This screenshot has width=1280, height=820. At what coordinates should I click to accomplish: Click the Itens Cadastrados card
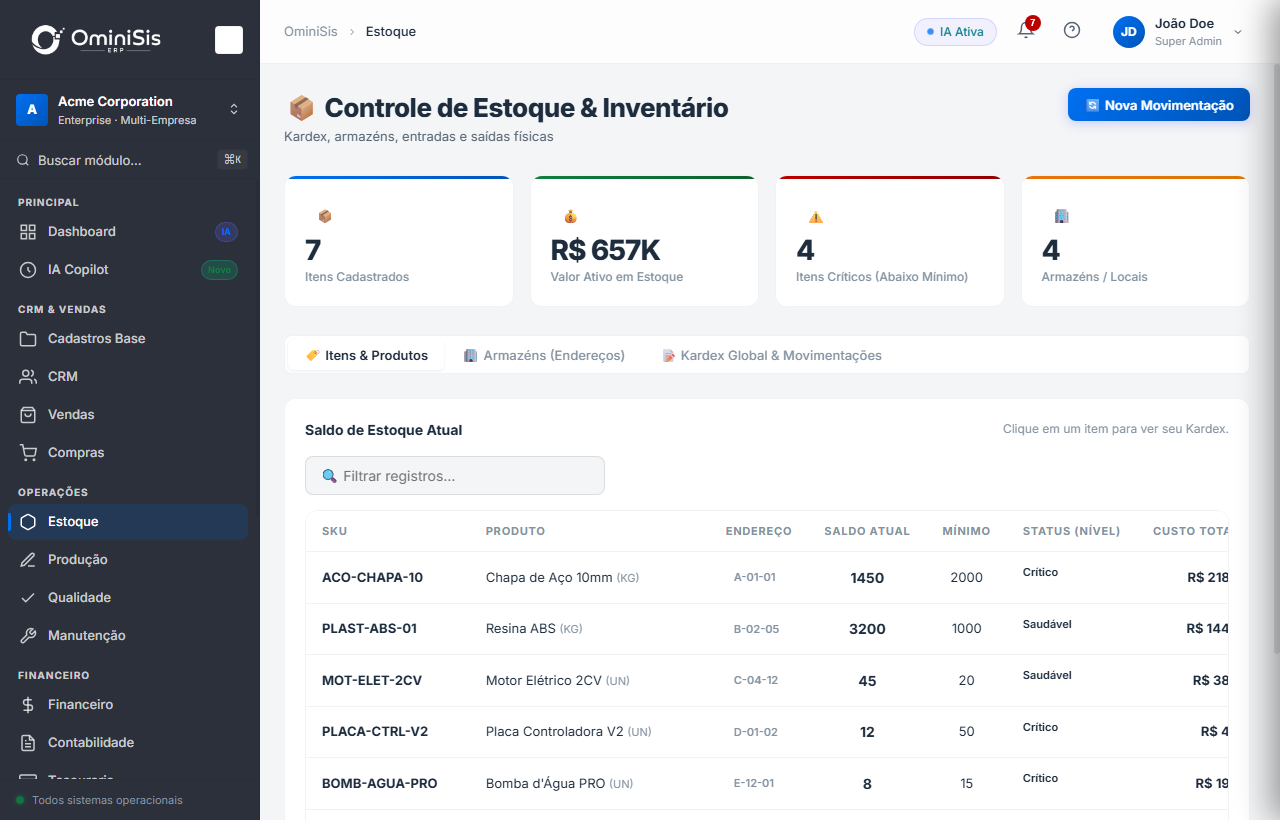tap(399, 241)
